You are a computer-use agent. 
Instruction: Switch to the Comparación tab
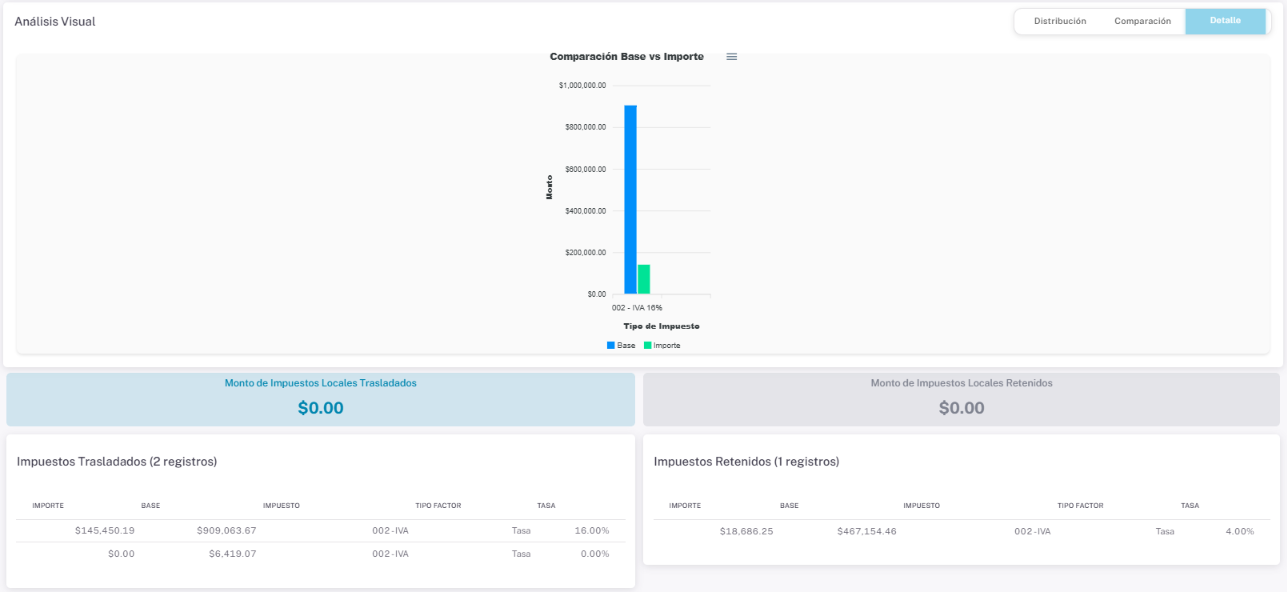1142,21
